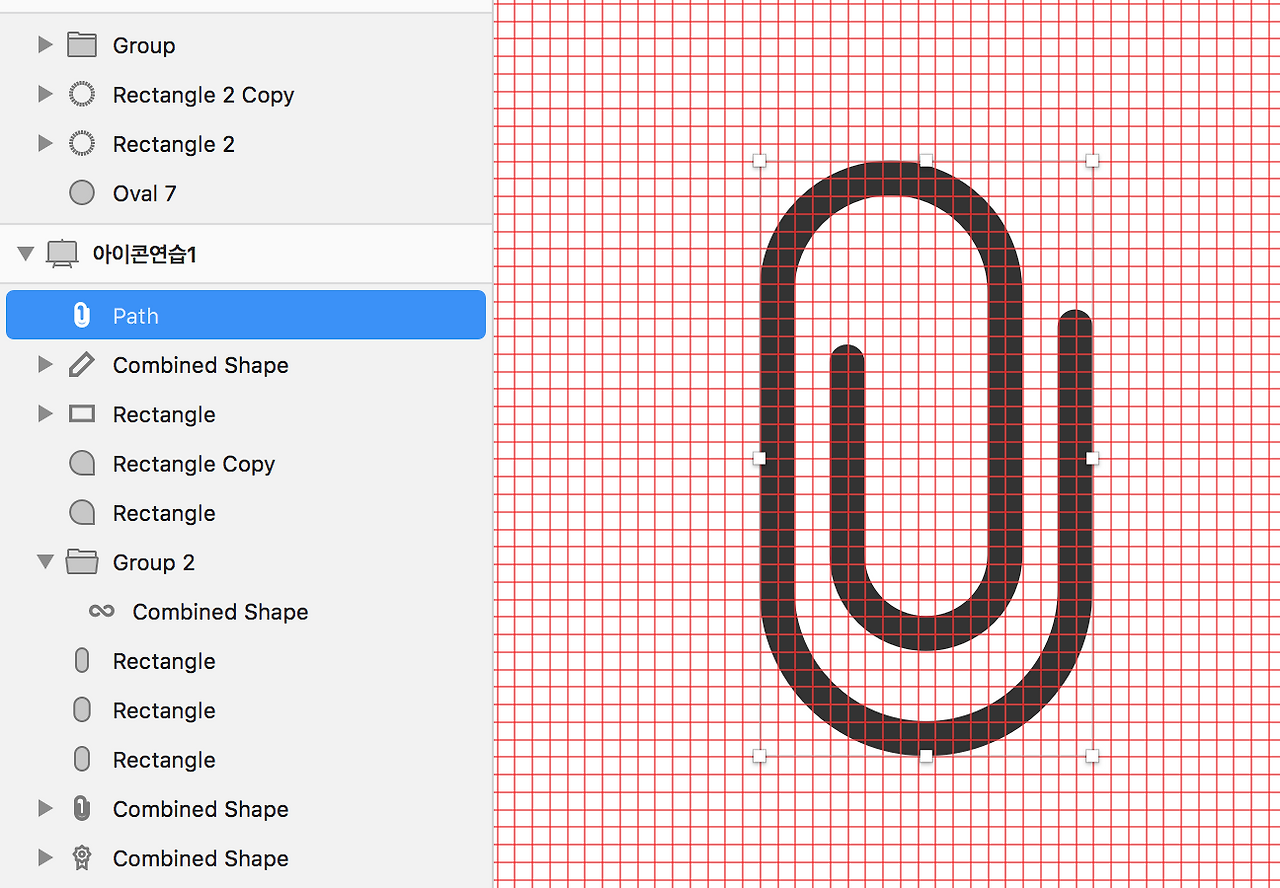Expand the Combined Shape layer with the pencil icon
This screenshot has height=888, width=1280.
coord(44,365)
